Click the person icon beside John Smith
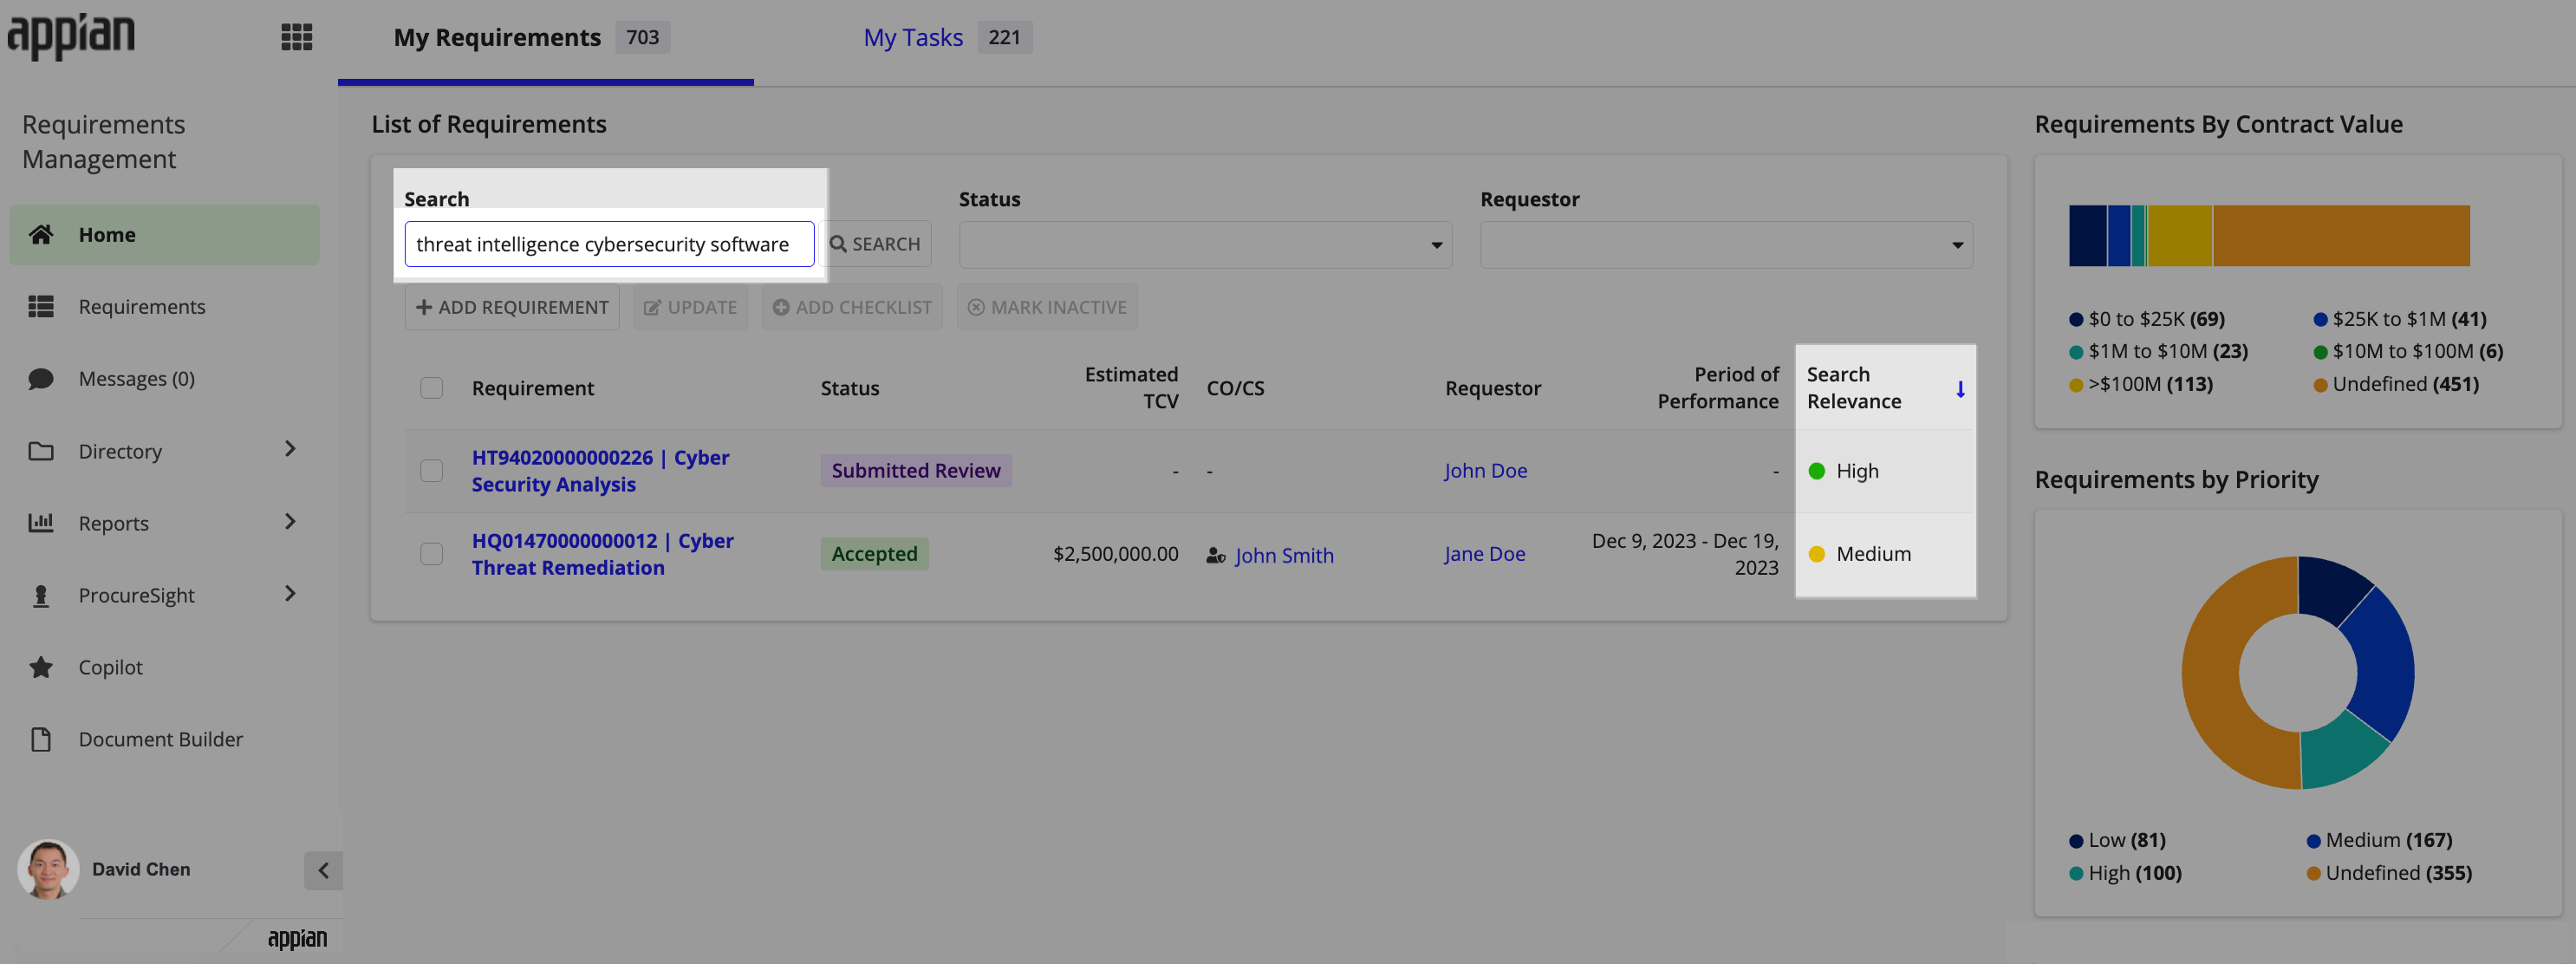 1216,556
